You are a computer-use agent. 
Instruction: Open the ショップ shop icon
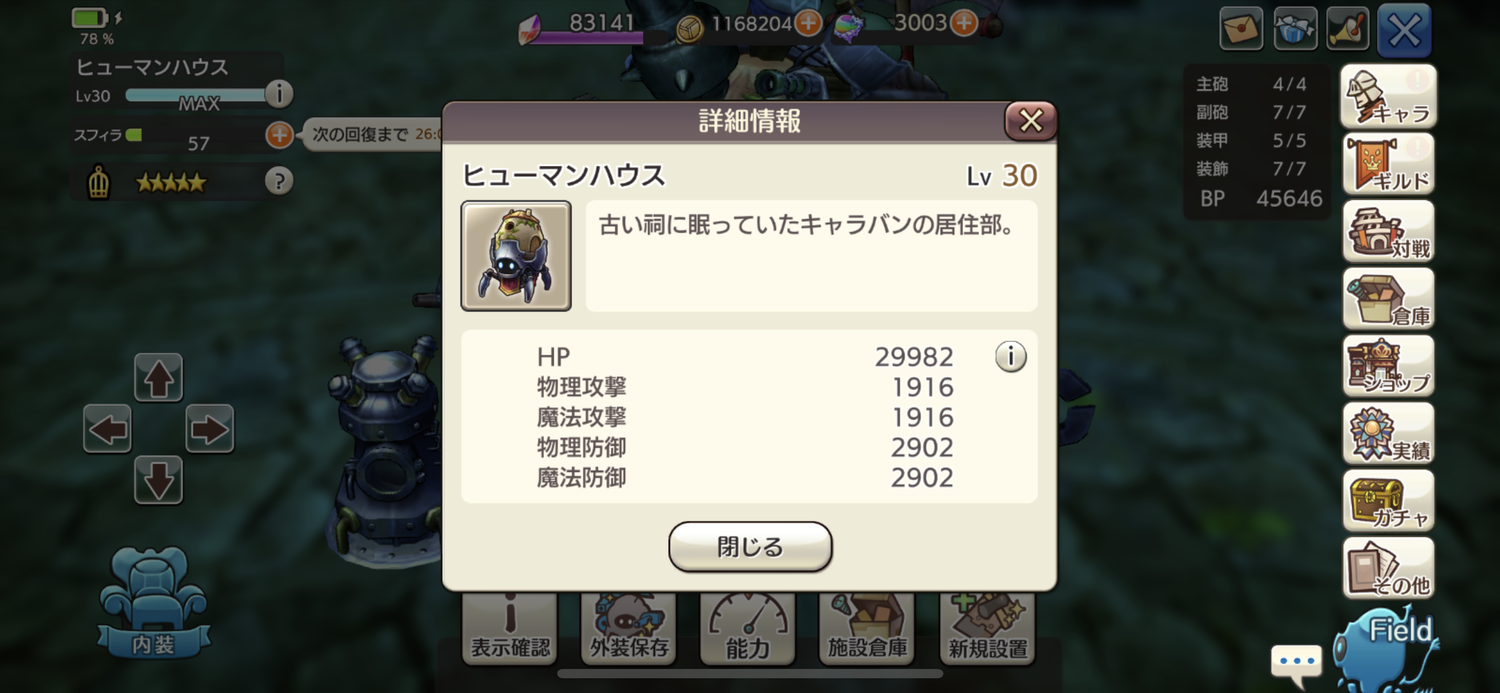[1389, 366]
